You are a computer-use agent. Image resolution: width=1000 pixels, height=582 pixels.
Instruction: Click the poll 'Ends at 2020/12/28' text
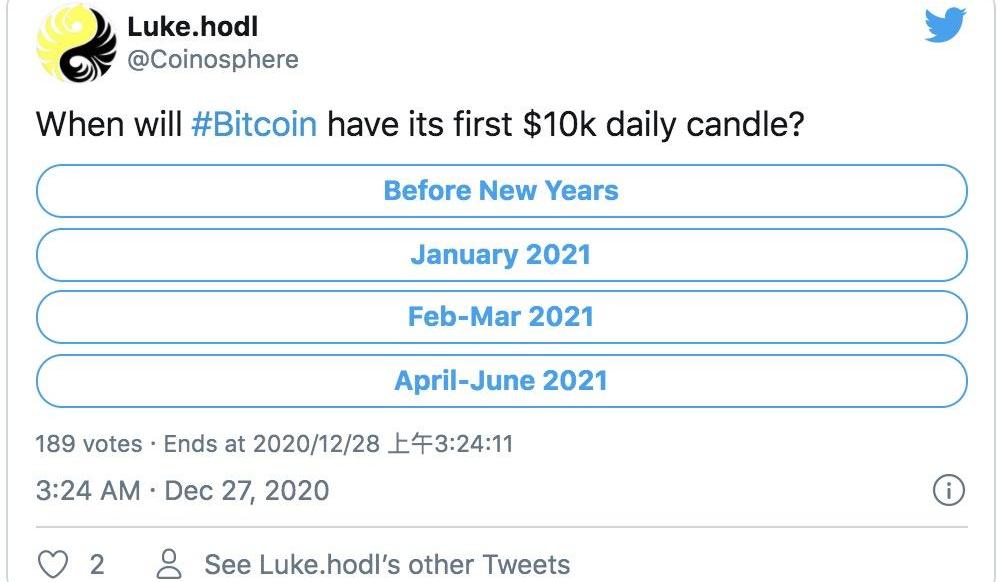(x=272, y=444)
